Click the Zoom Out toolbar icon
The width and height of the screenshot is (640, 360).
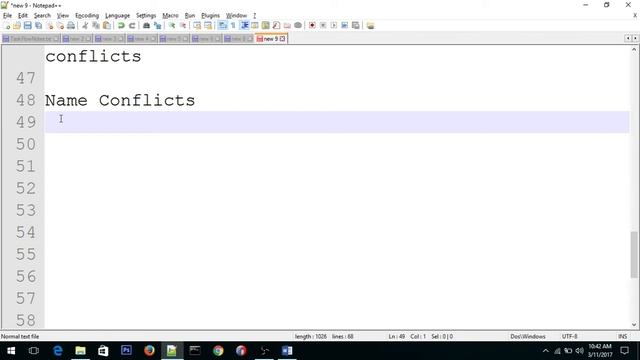182,26
